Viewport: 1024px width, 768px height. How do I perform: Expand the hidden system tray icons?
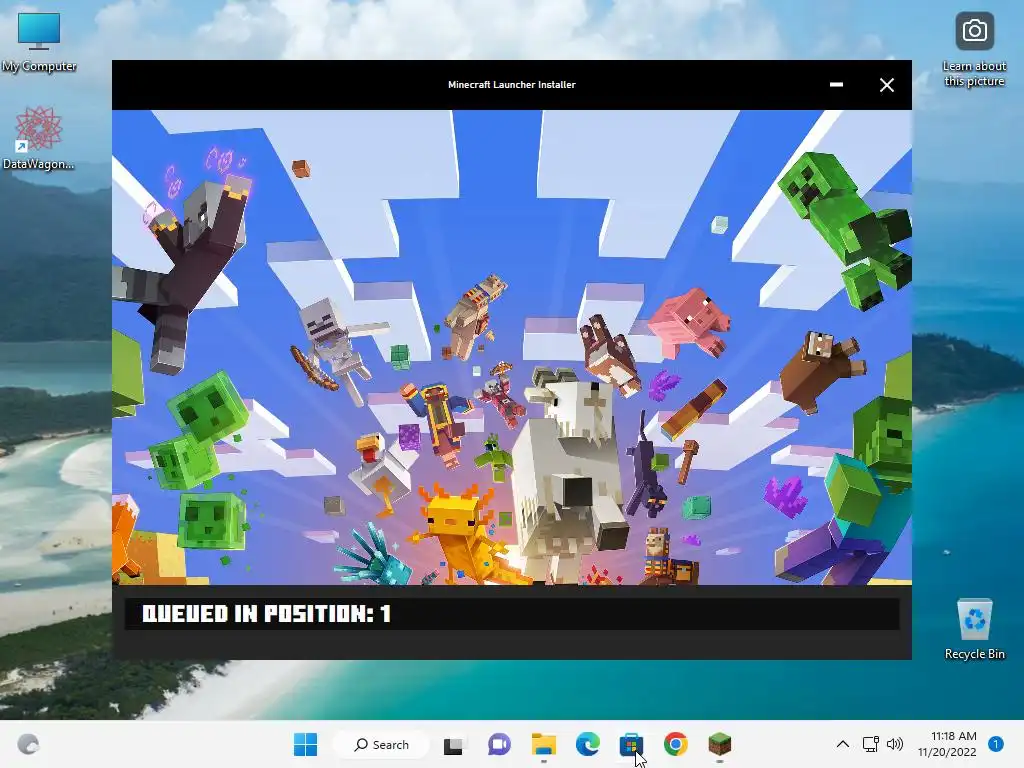click(842, 744)
